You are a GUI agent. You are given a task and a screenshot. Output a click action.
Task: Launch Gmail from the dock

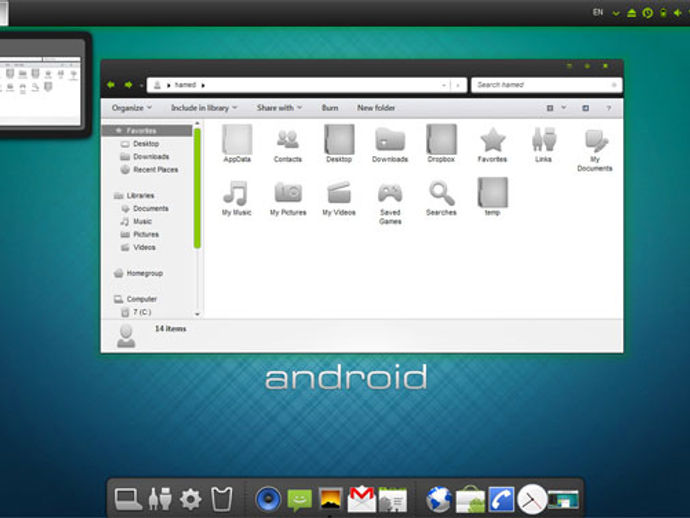[x=361, y=499]
